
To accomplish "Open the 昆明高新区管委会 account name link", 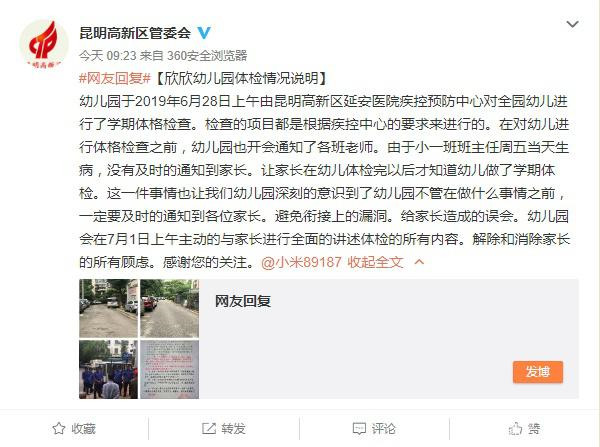I will pyautogui.click(x=135, y=33).
